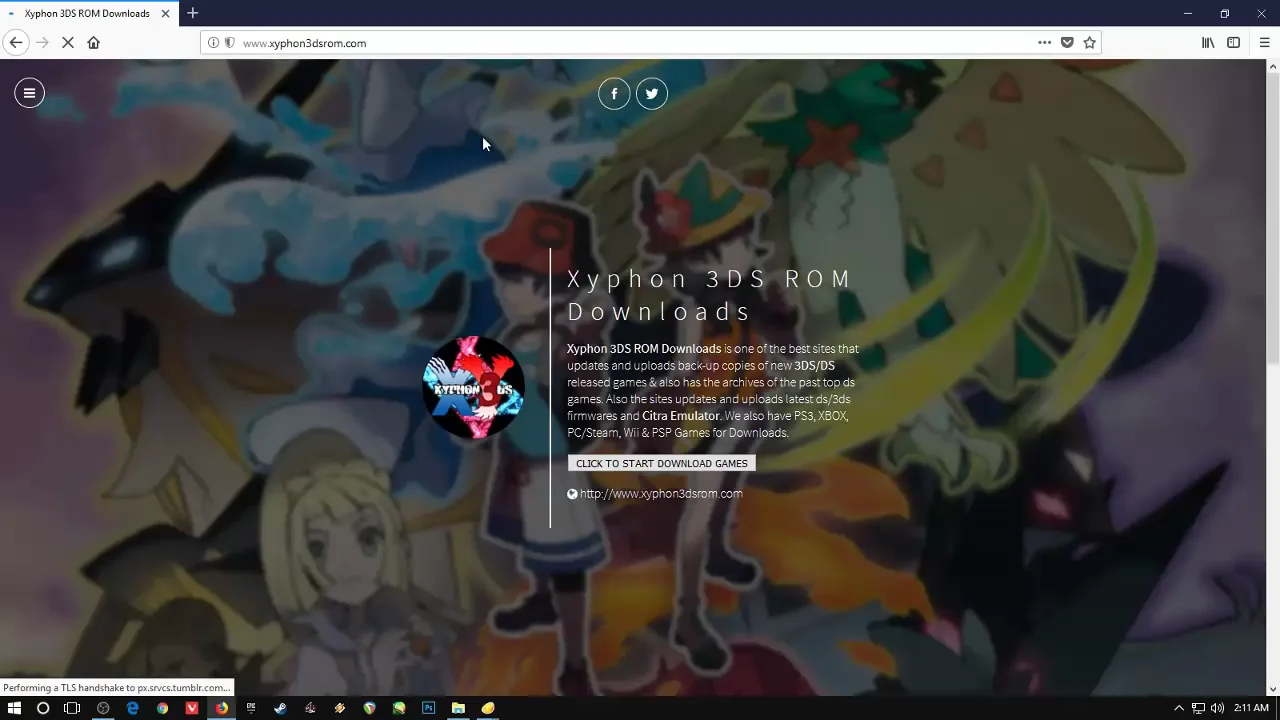Screen dimensions: 1280x720
Task: Click the bold 'Citra Emulator' text
Action: point(680,416)
